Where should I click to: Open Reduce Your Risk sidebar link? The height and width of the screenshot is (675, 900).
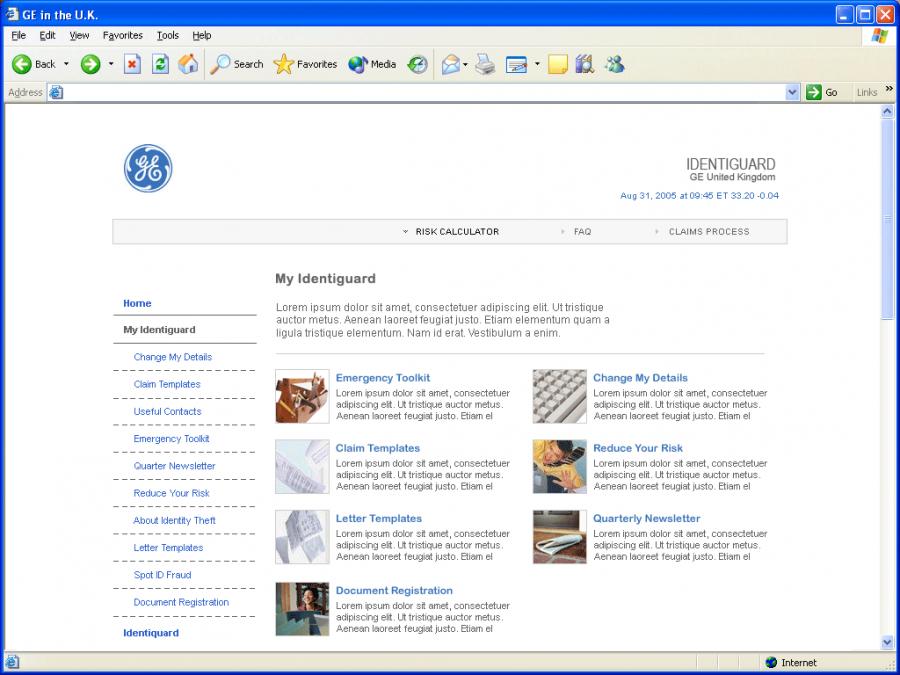click(x=171, y=493)
